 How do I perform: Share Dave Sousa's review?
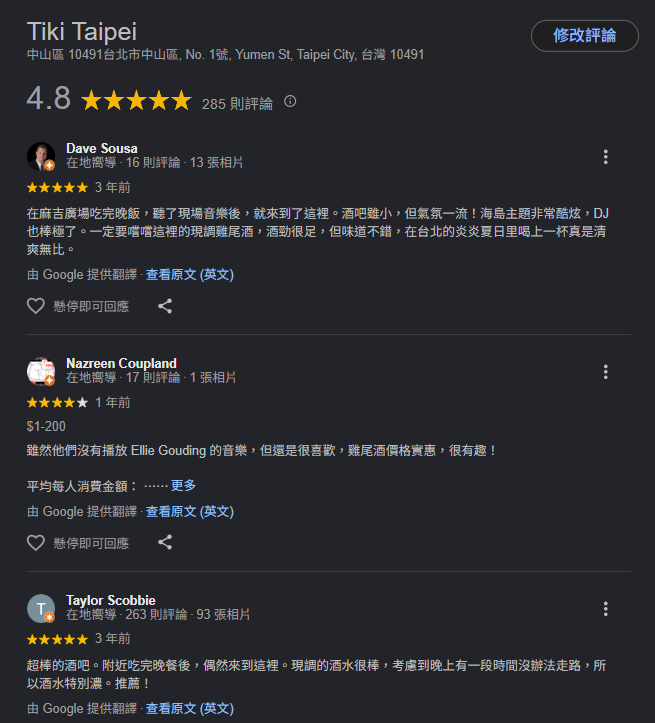tap(165, 306)
